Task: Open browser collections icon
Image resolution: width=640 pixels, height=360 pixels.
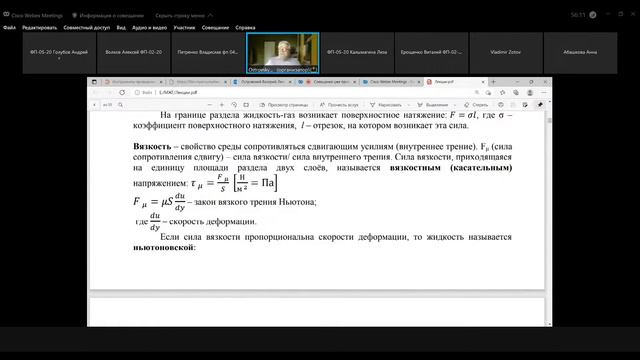Action: (516, 93)
